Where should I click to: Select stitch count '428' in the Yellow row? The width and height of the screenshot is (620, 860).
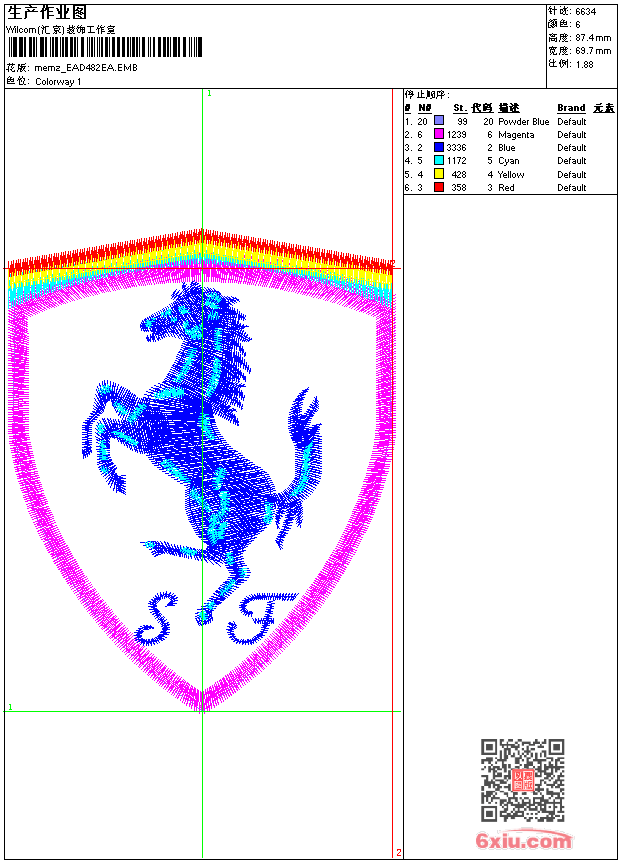pos(459,174)
